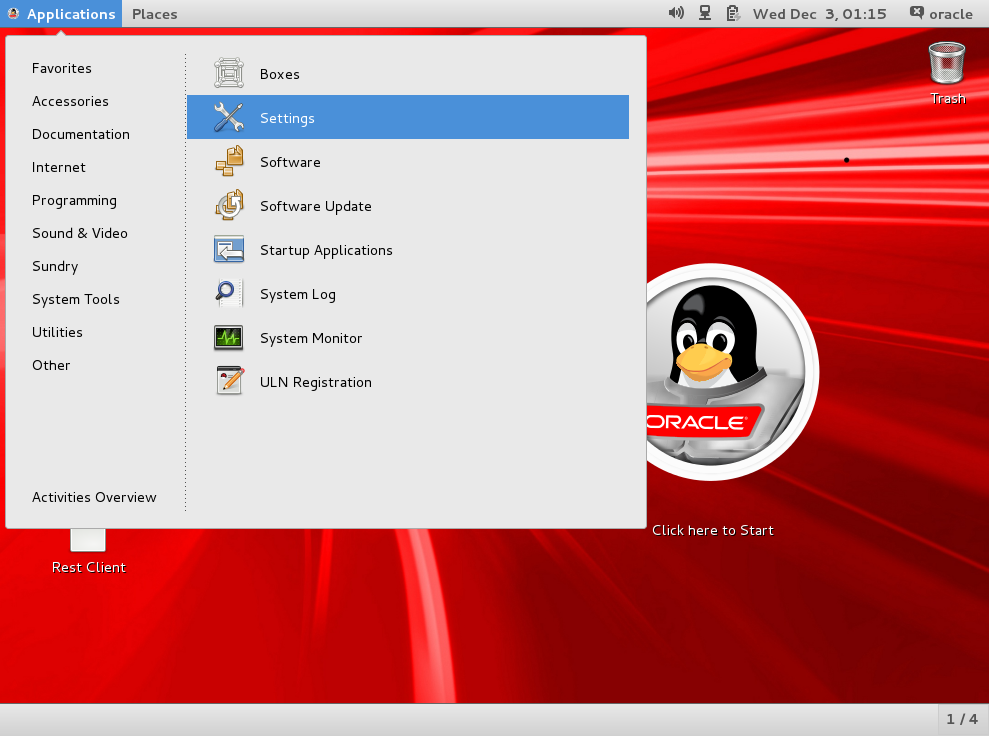Select the Accessories category
Screen dimensions: 989x736
[x=70, y=101]
